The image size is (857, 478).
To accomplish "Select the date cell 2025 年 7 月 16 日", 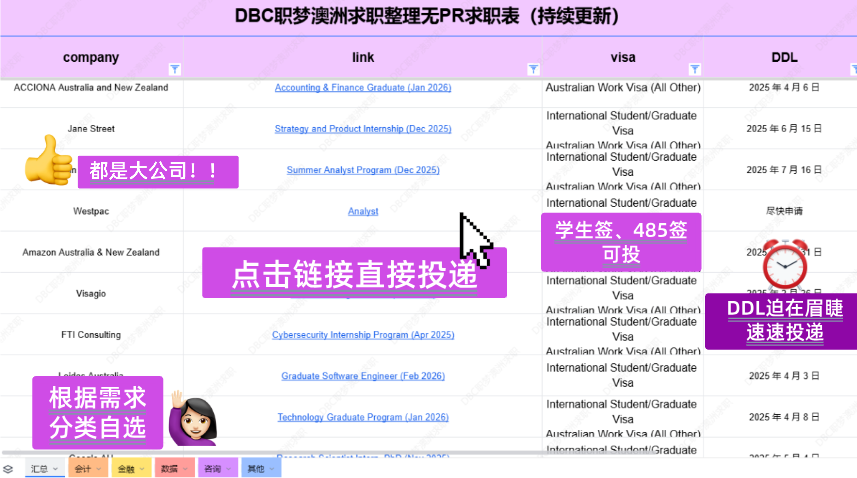I will click(784, 170).
